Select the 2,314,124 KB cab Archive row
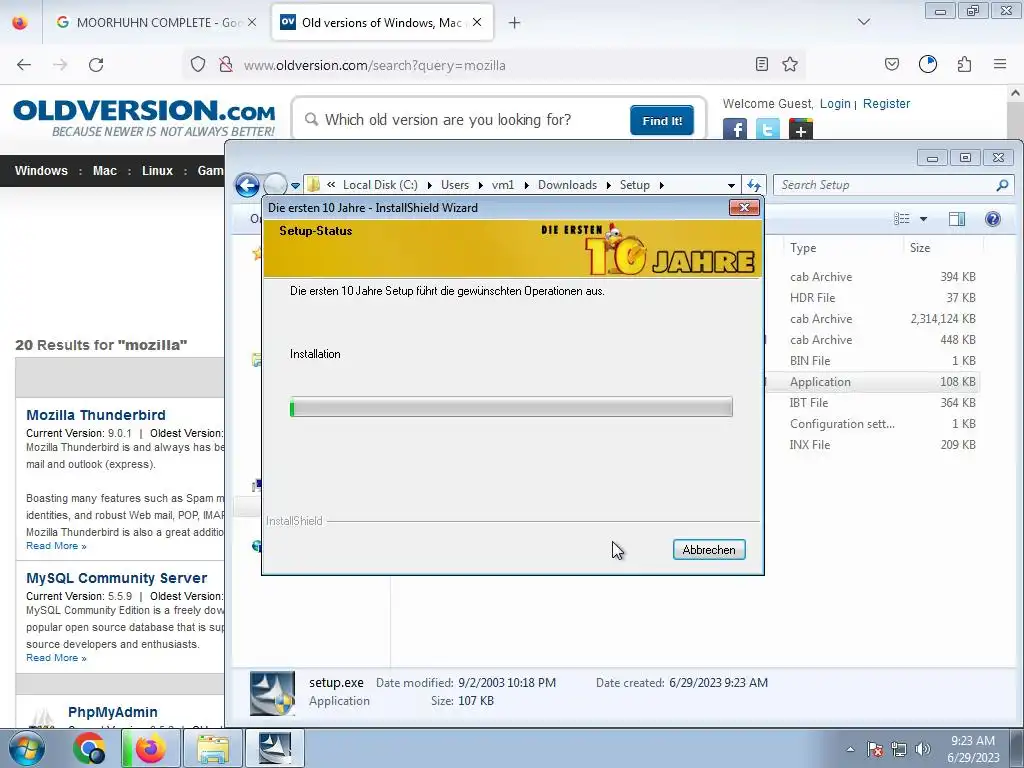 (x=872, y=319)
